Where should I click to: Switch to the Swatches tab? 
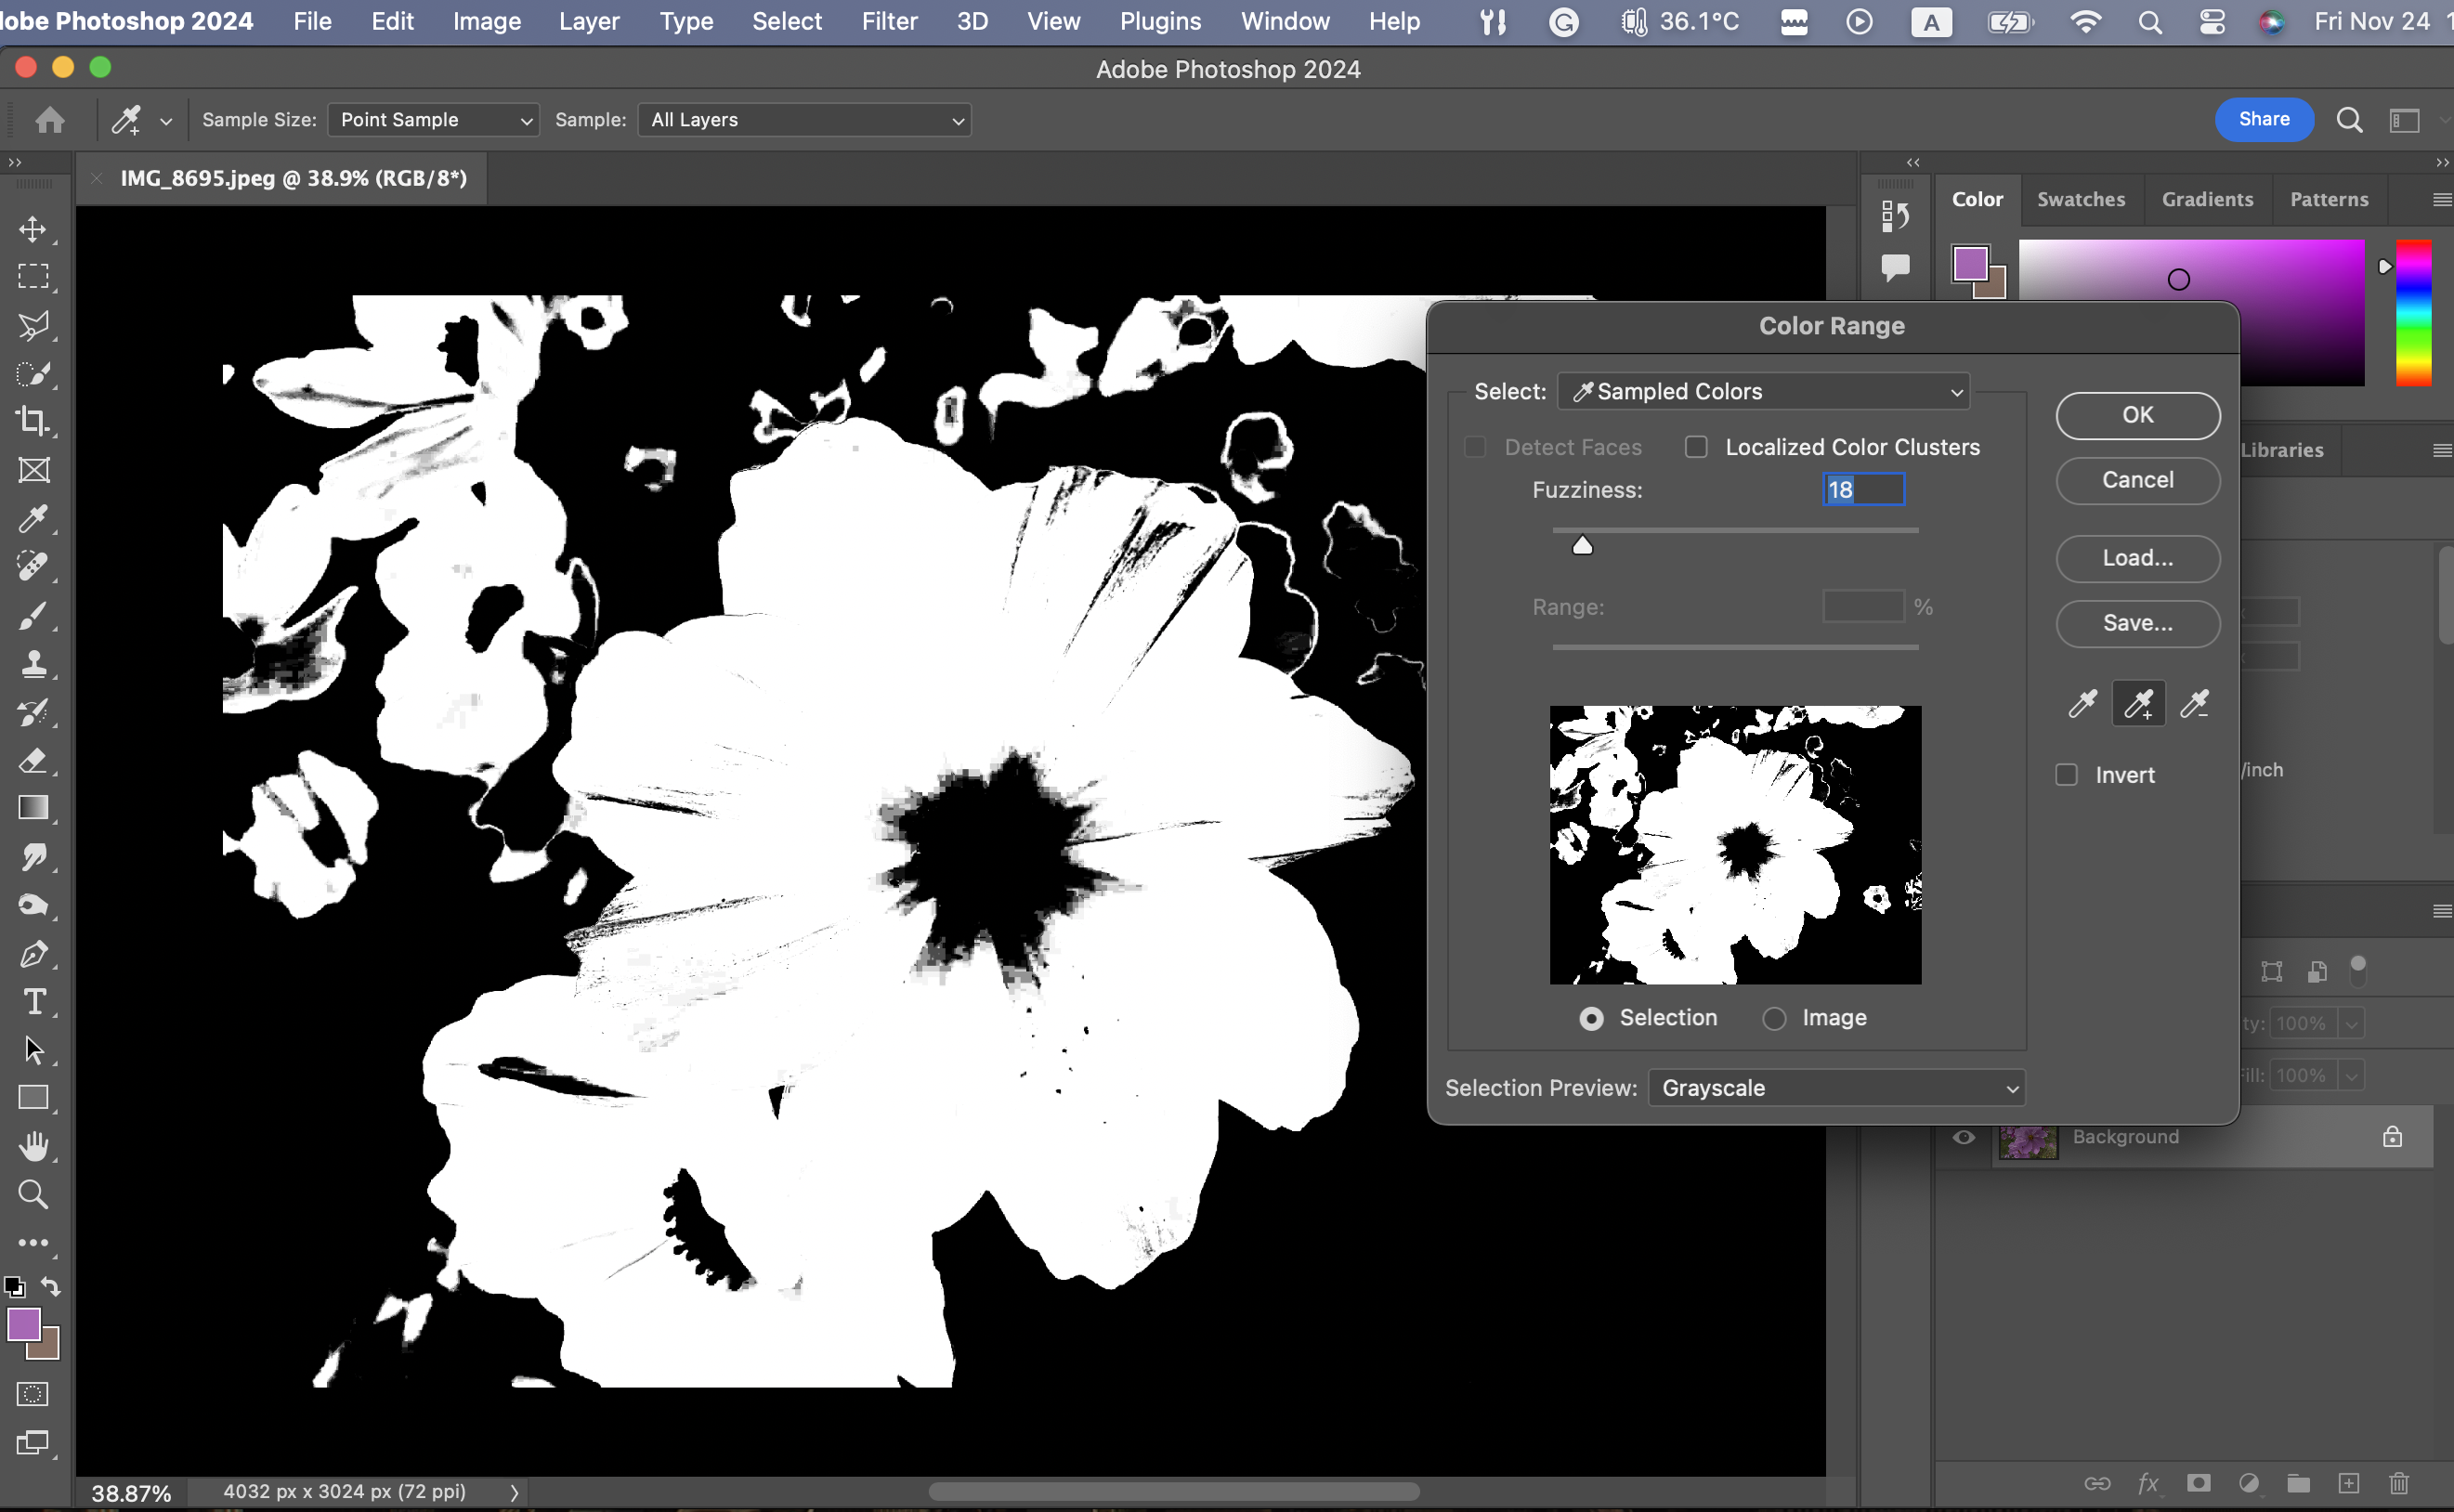(2080, 199)
